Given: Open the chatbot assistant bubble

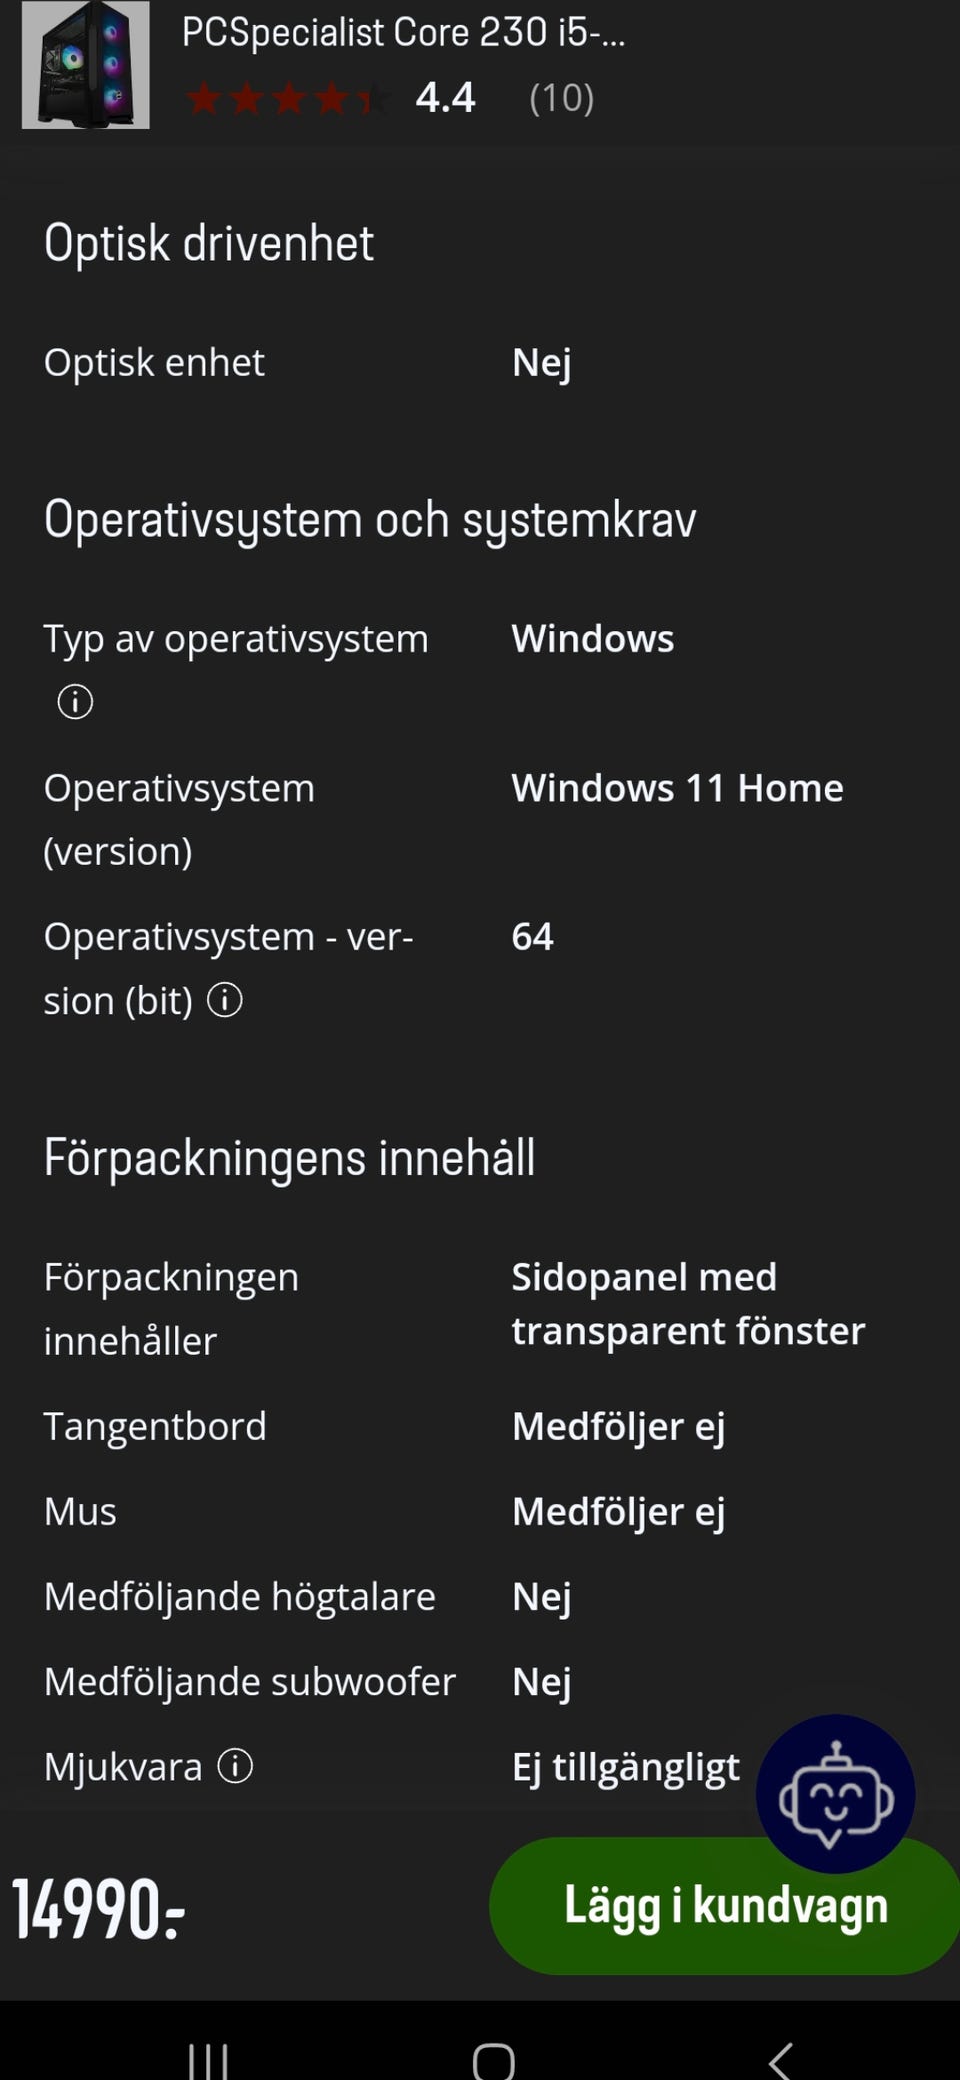Looking at the screenshot, I should pyautogui.click(x=835, y=1794).
